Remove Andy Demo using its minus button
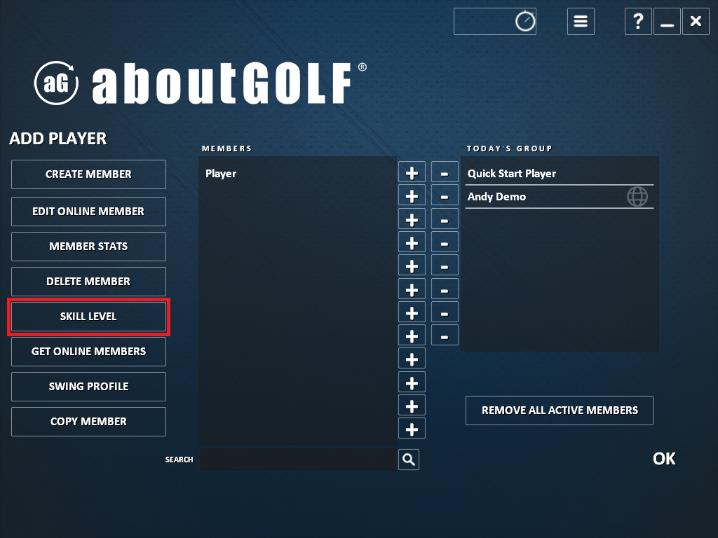Image resolution: width=718 pixels, height=538 pixels. (x=444, y=196)
